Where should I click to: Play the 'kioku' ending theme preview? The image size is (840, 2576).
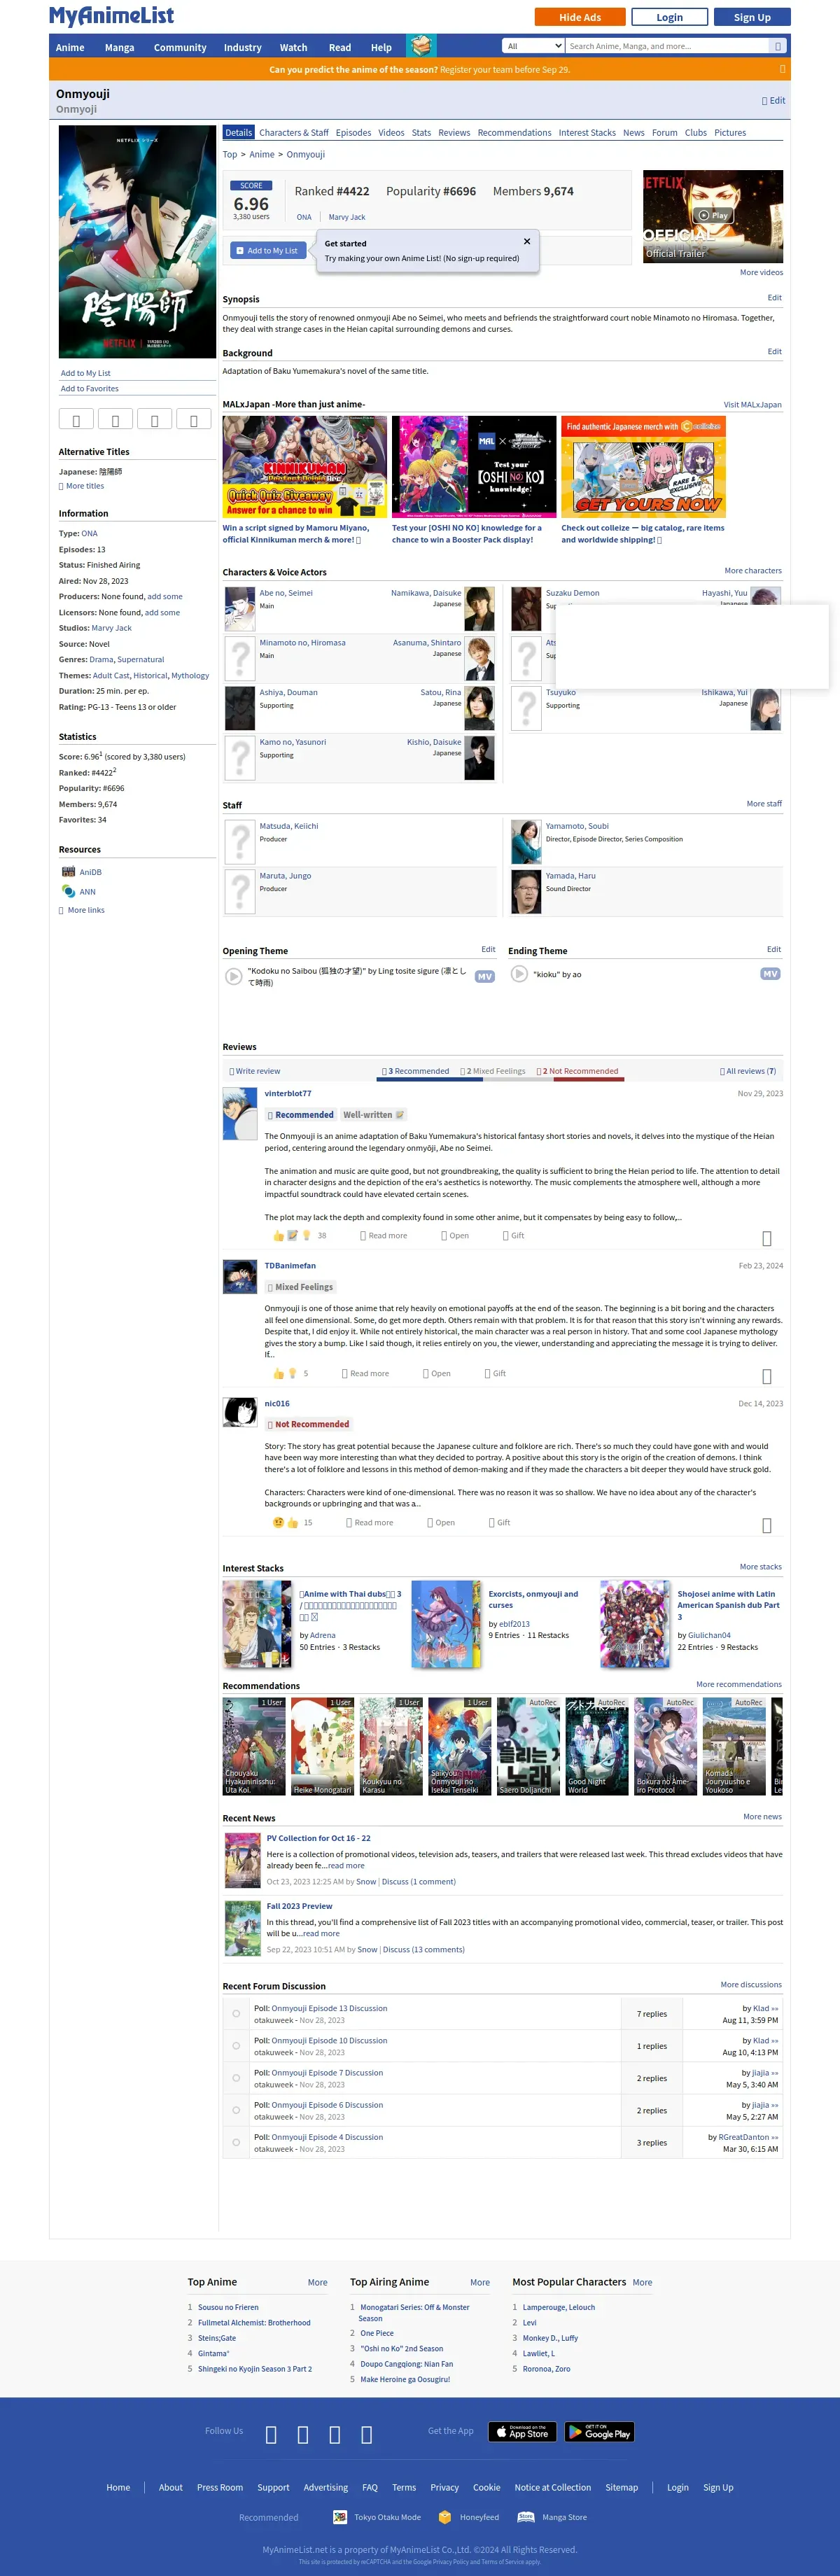coord(519,974)
